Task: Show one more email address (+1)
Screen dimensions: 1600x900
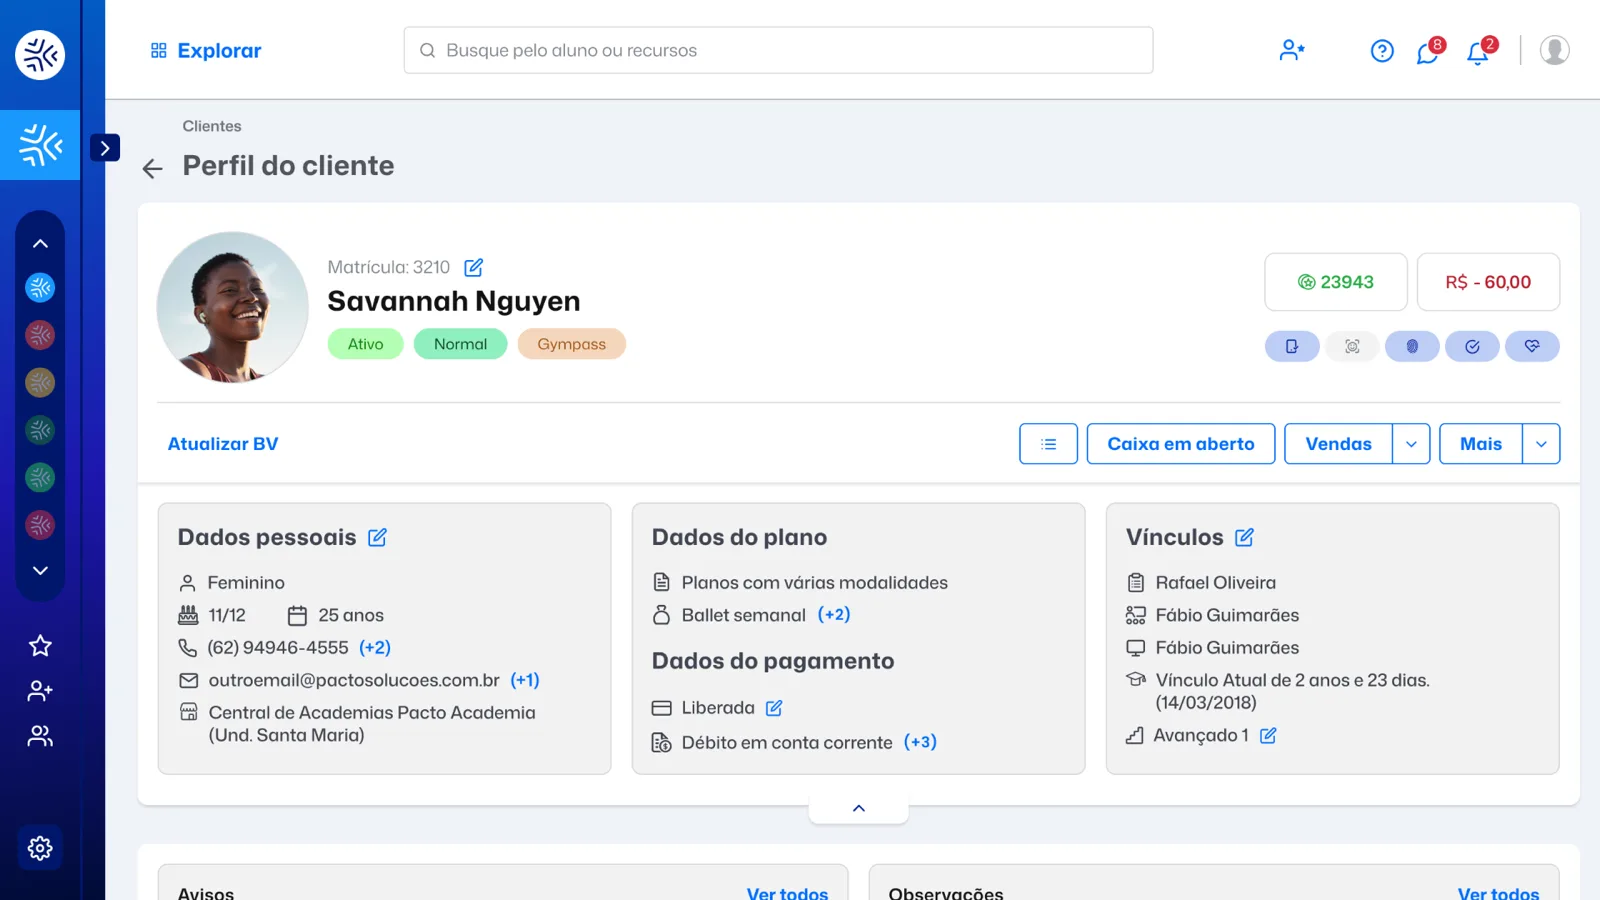Action: (525, 680)
